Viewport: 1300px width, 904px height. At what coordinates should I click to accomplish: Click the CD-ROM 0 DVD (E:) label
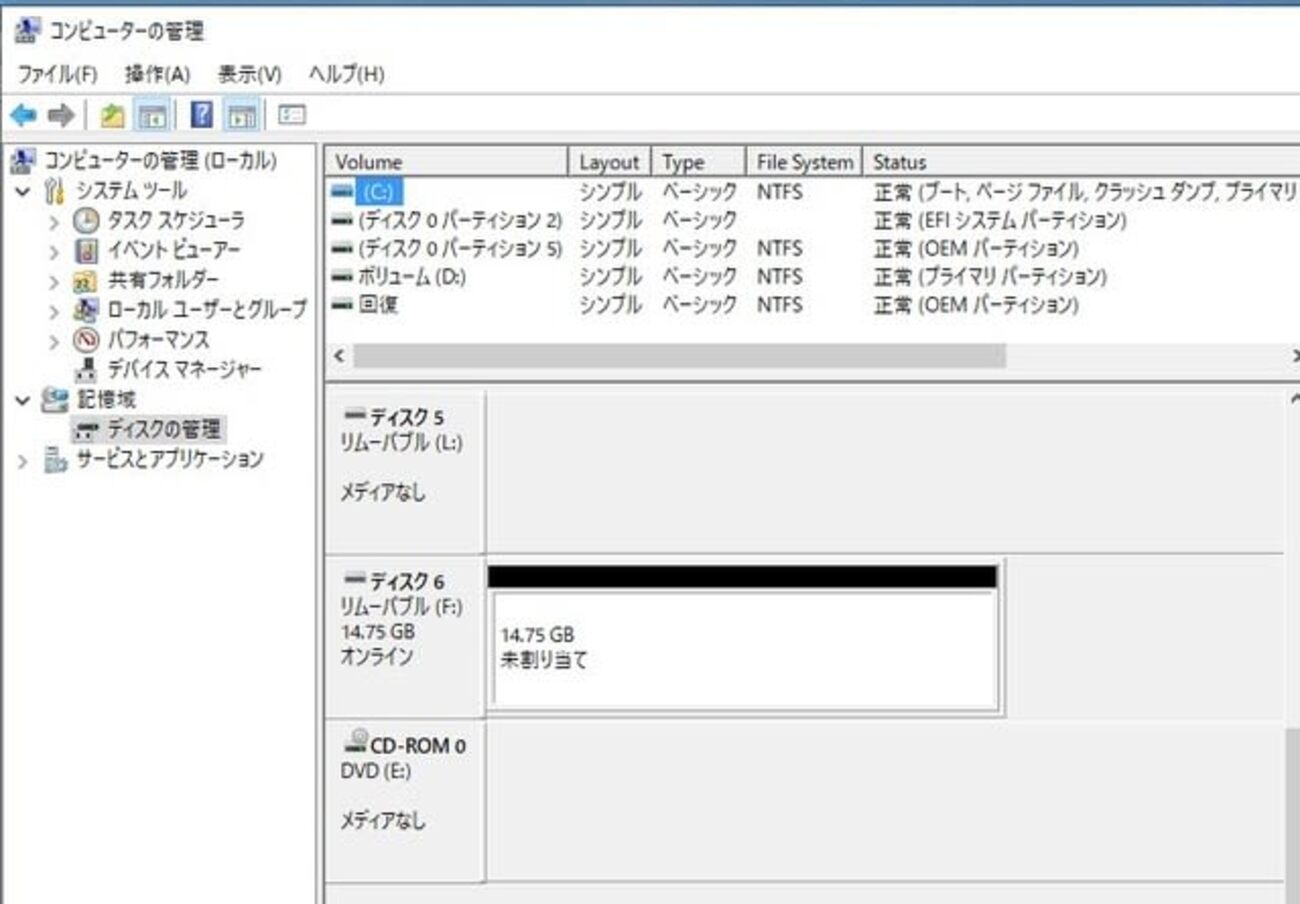406,802
